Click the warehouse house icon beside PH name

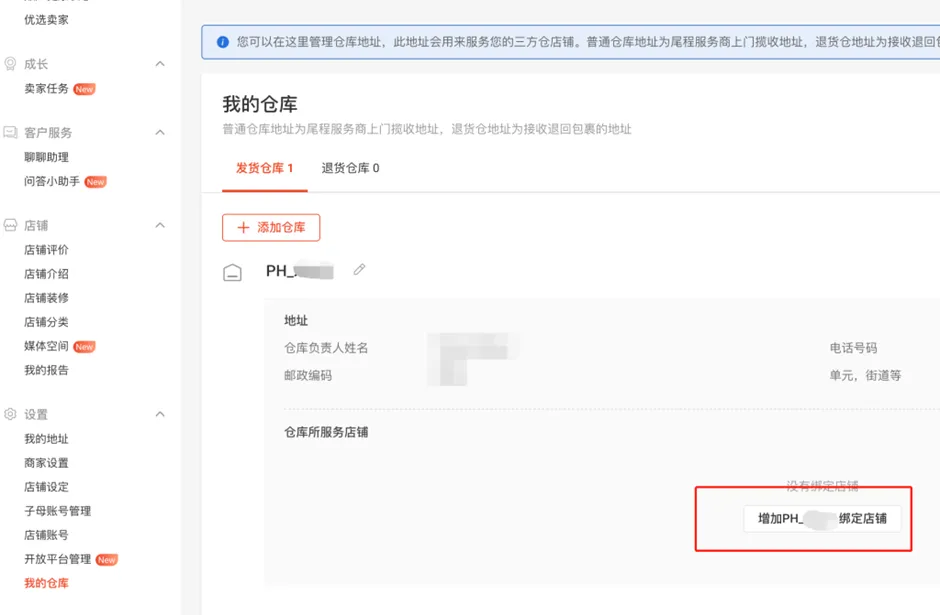(x=233, y=271)
